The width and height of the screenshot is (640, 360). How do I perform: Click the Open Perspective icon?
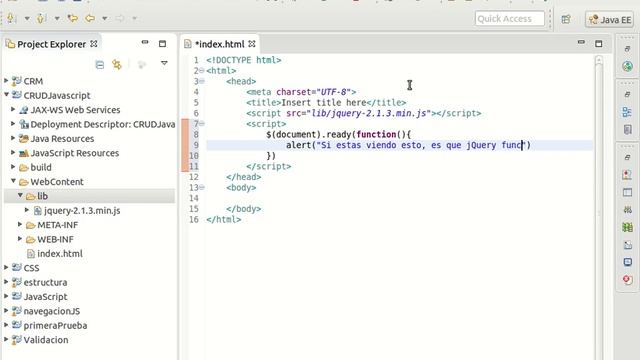pos(566,19)
